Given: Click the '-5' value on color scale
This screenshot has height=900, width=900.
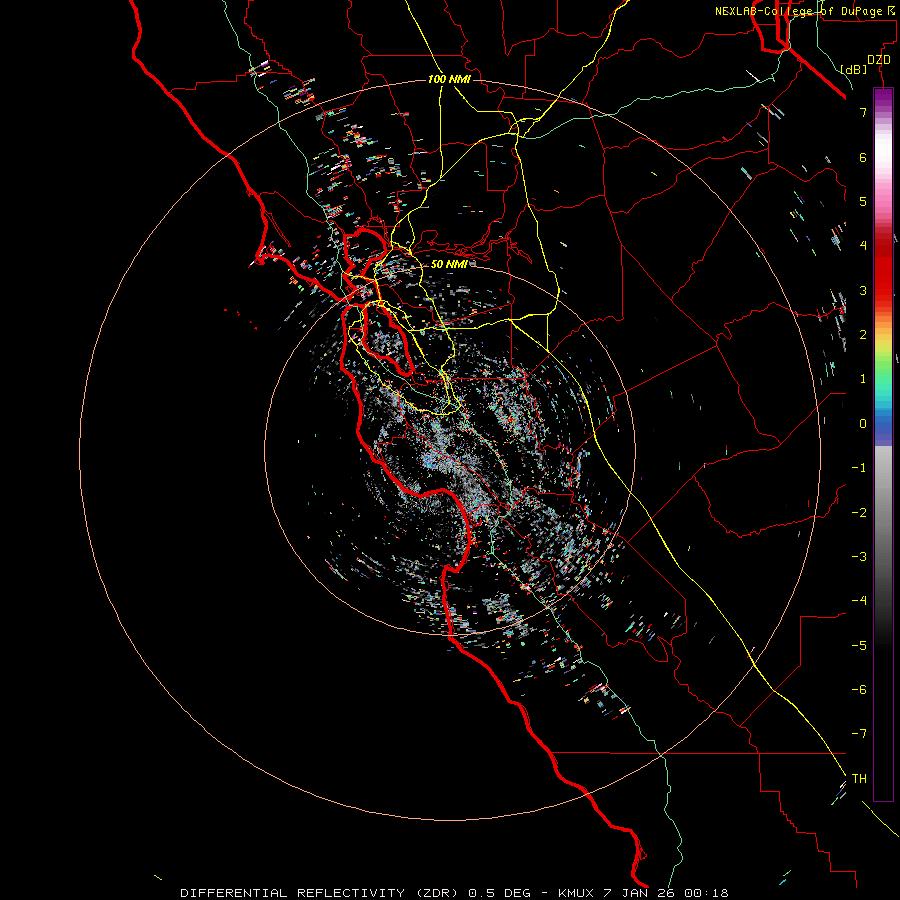Looking at the screenshot, I should pyautogui.click(x=859, y=646).
